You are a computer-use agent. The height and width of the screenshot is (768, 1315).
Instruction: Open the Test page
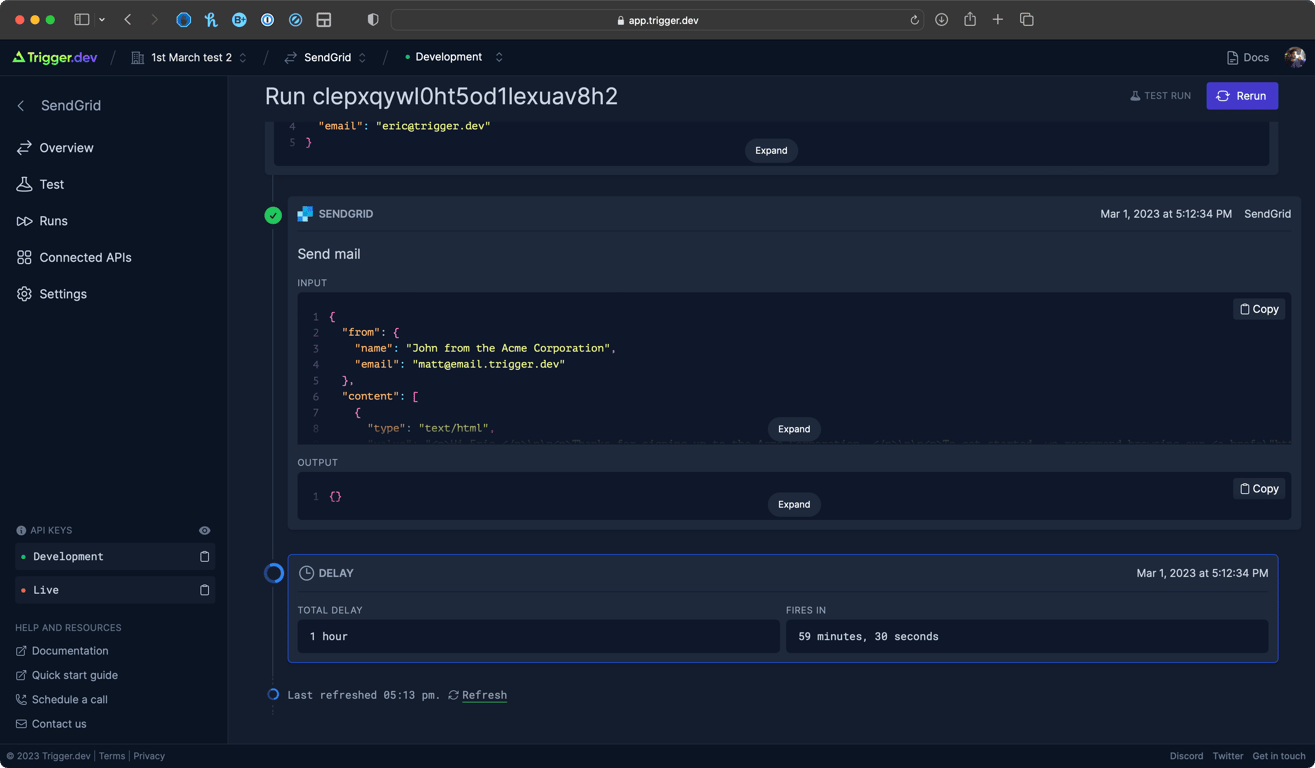pos(52,184)
